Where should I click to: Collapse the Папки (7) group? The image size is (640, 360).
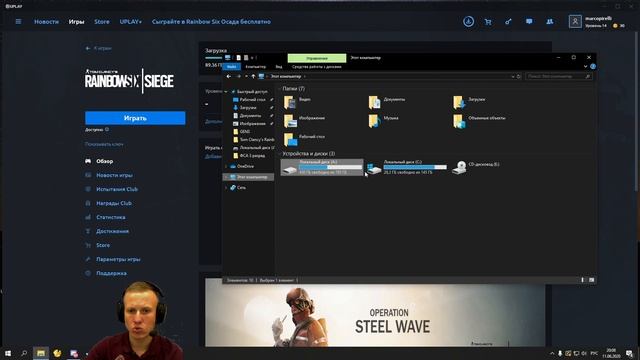click(280, 89)
